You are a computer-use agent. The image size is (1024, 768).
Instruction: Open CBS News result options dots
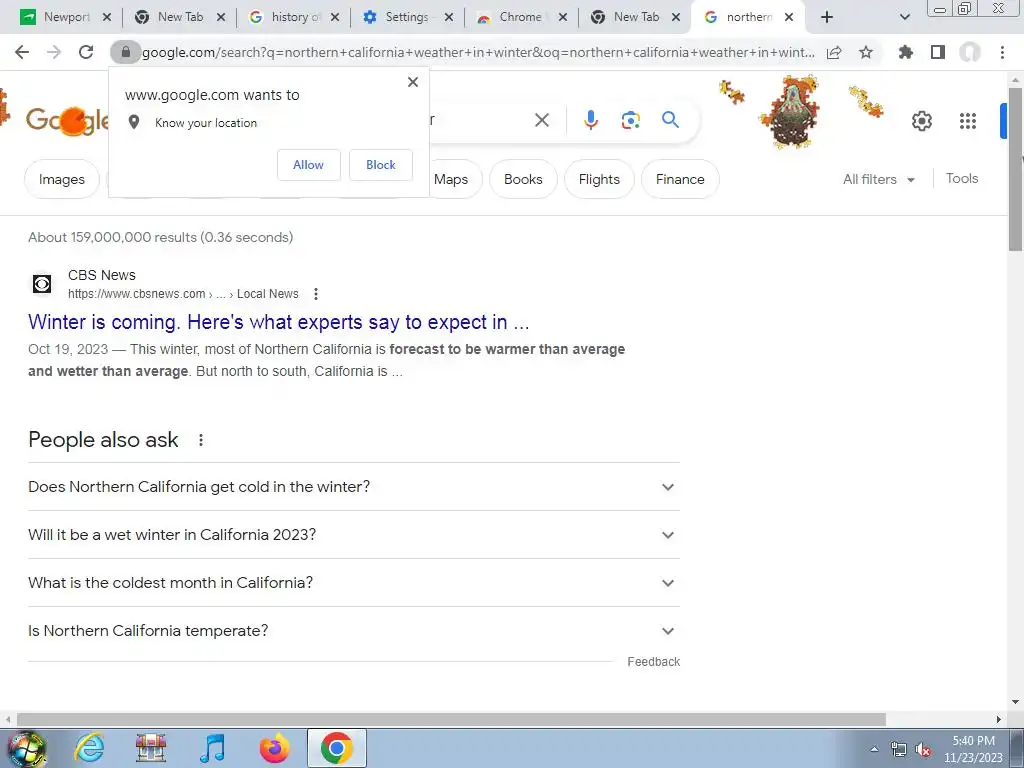[315, 294]
